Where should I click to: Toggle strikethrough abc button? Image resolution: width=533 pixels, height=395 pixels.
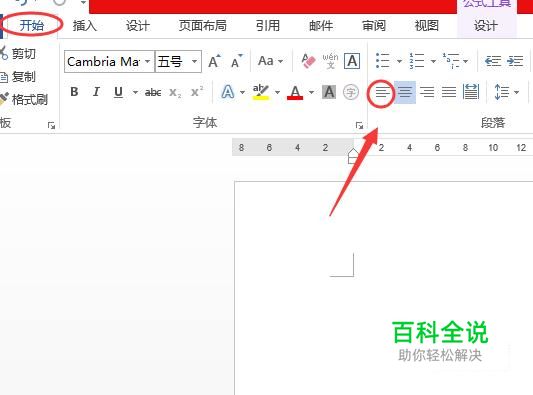pos(153,92)
